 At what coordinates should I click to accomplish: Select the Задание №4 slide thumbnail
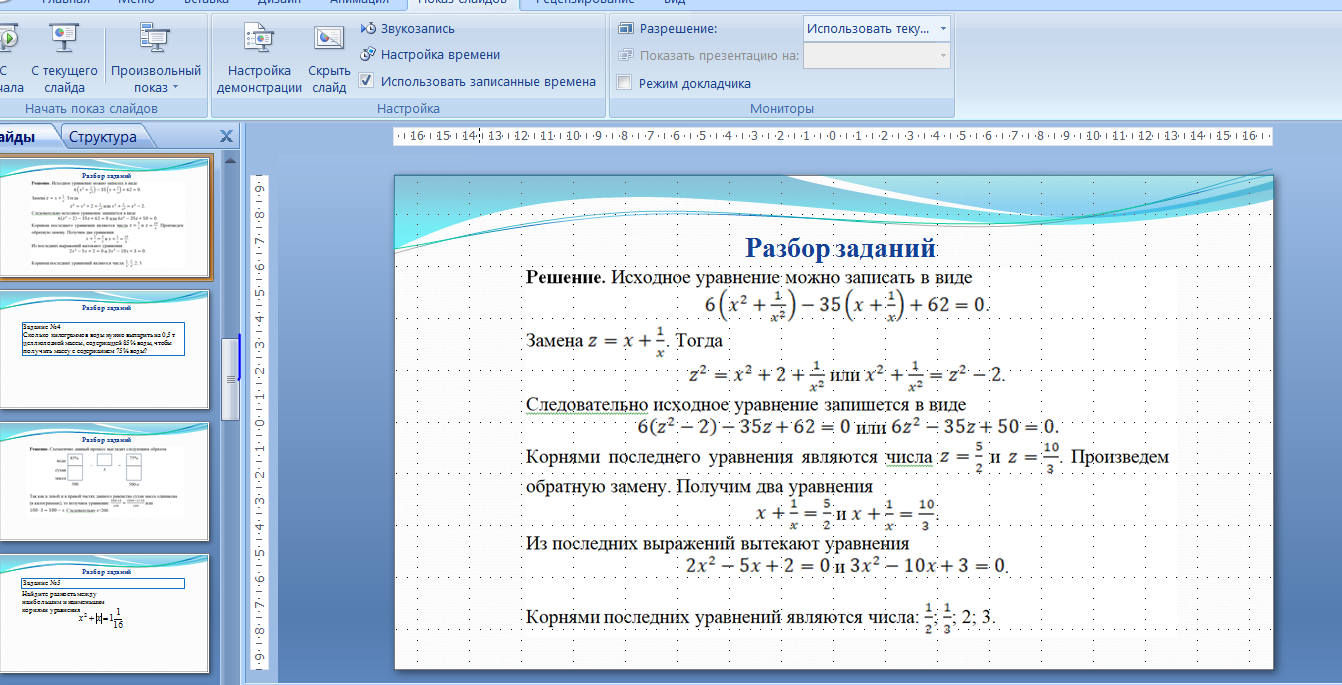tap(106, 349)
